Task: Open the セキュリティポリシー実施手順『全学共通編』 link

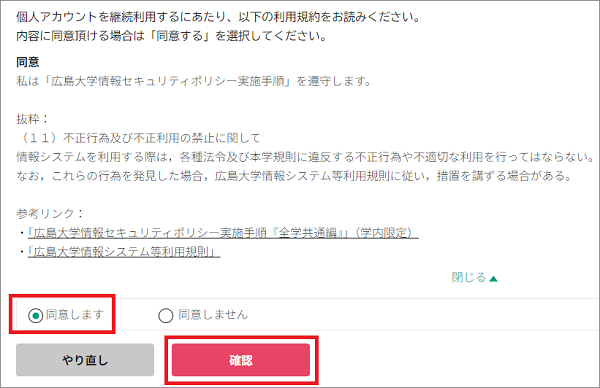Action: (223, 233)
